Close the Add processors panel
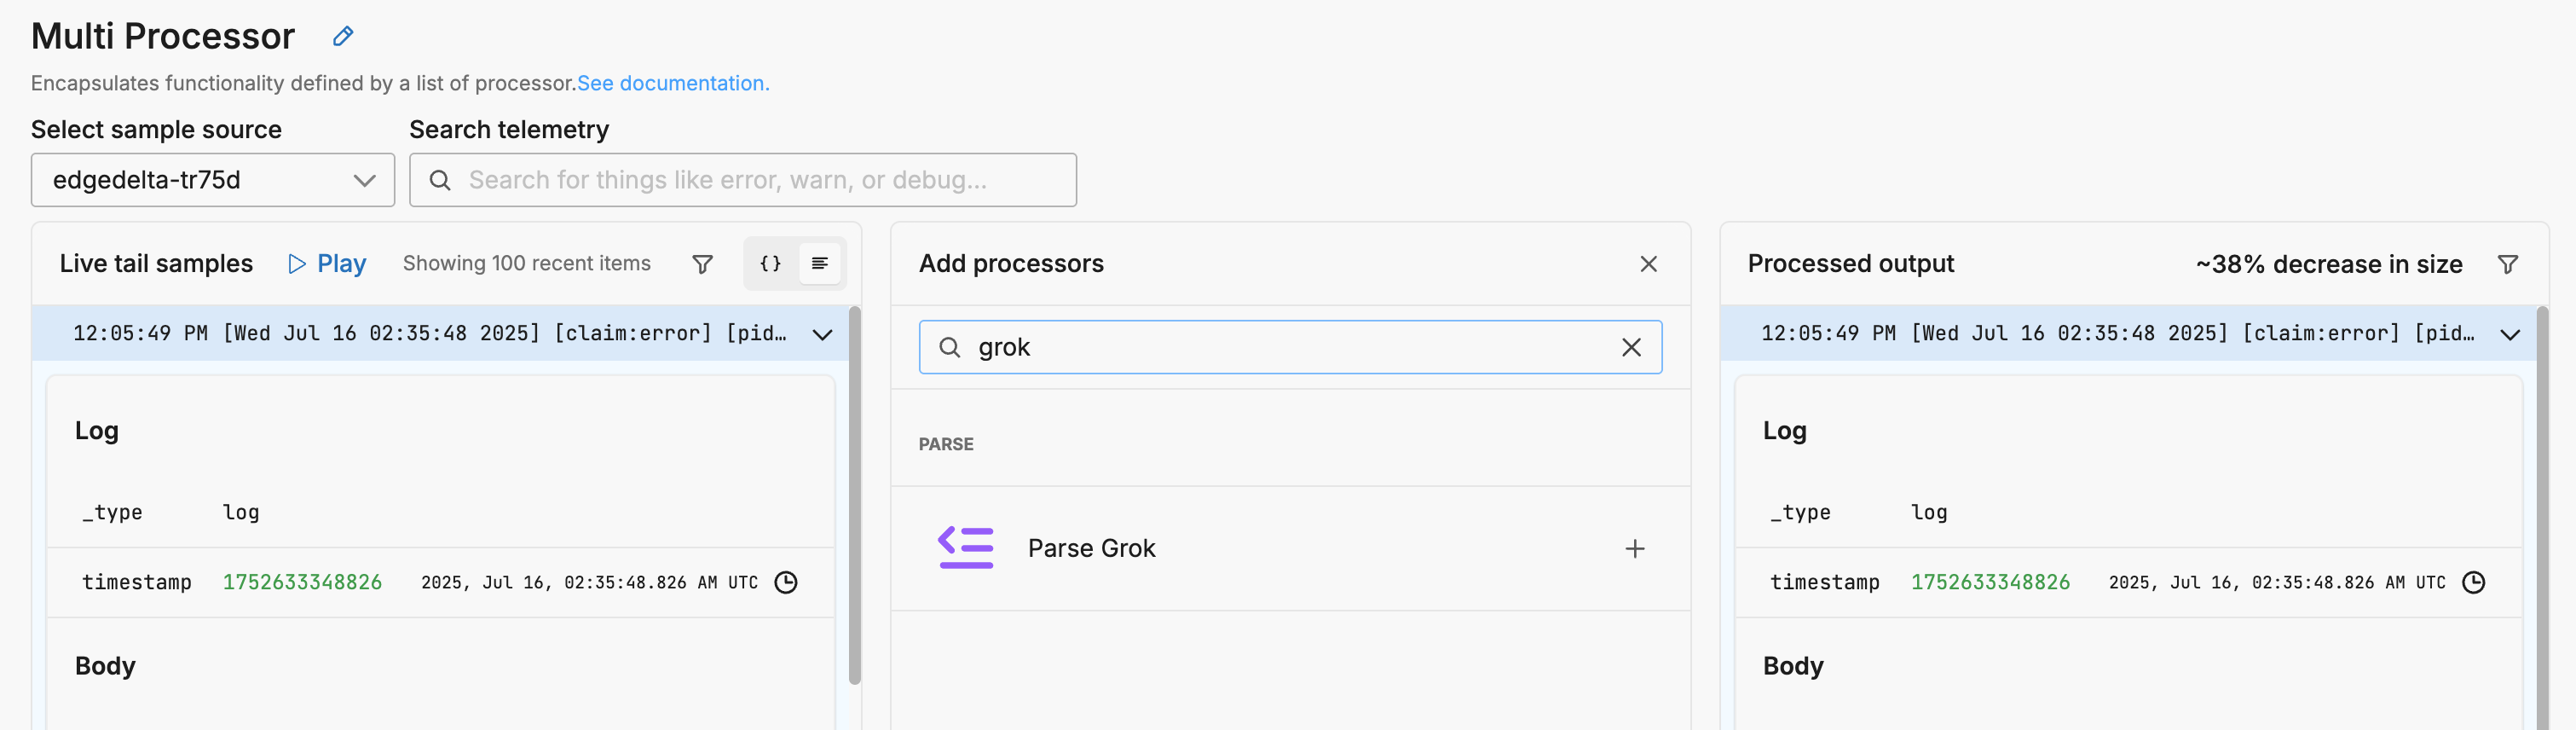This screenshot has width=2576, height=730. [x=1649, y=264]
